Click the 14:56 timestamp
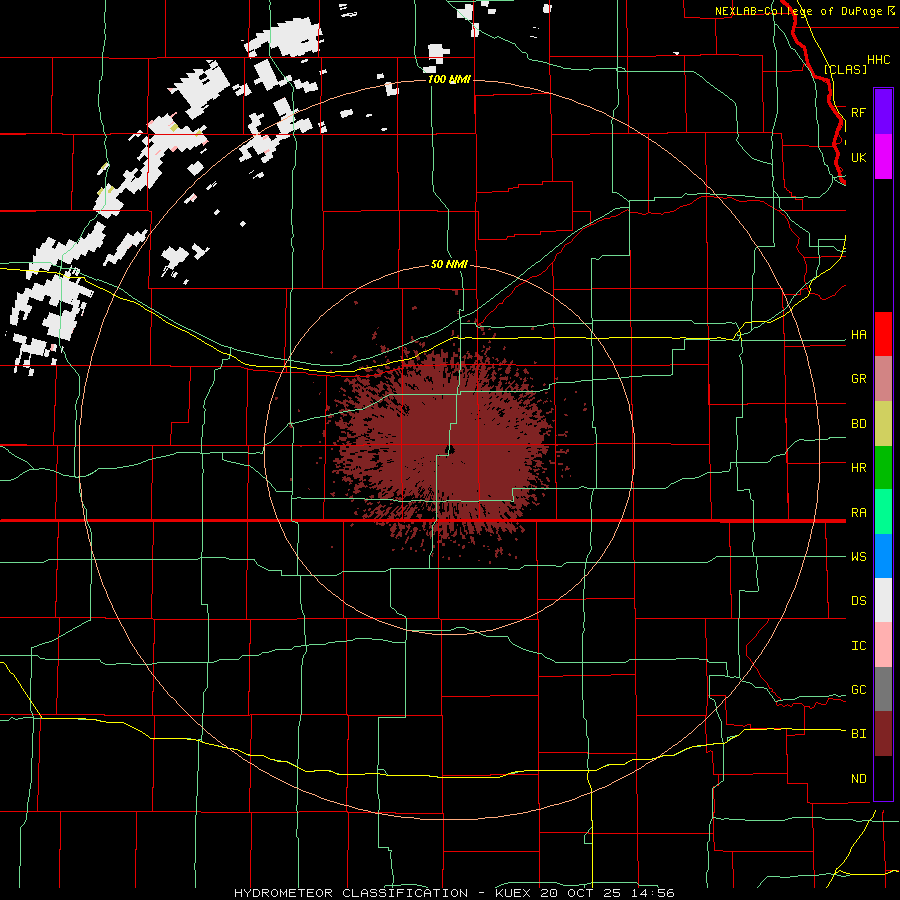900x900 pixels. (x=651, y=893)
